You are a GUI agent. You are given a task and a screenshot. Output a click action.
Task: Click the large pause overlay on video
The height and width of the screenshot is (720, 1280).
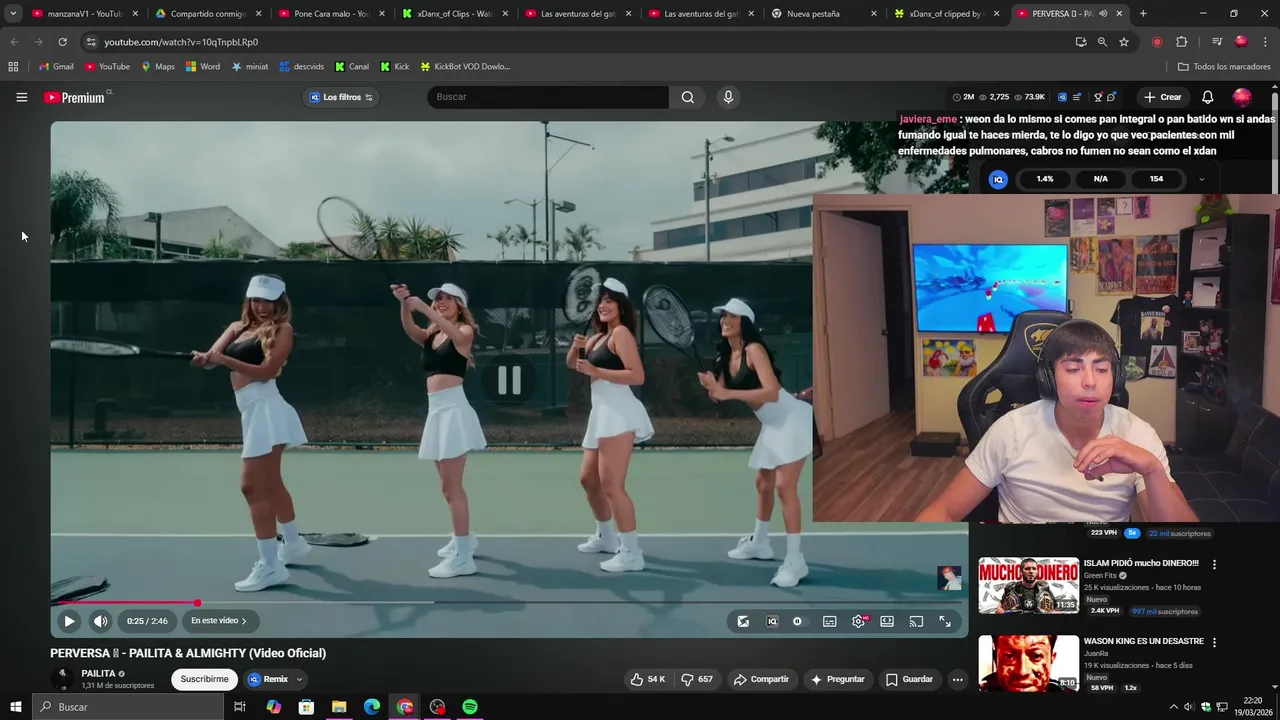pos(509,380)
